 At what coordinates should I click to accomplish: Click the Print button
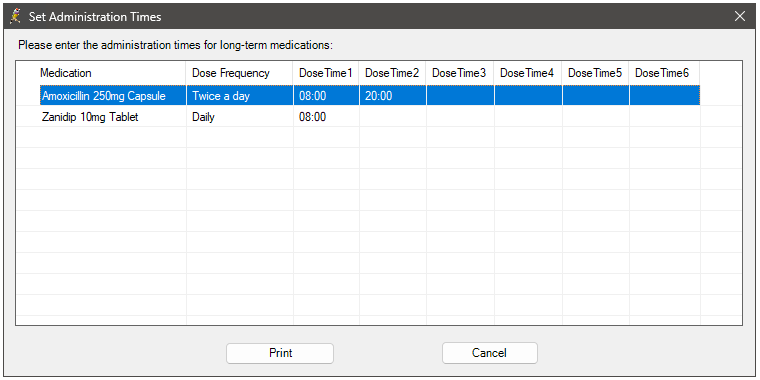point(280,353)
